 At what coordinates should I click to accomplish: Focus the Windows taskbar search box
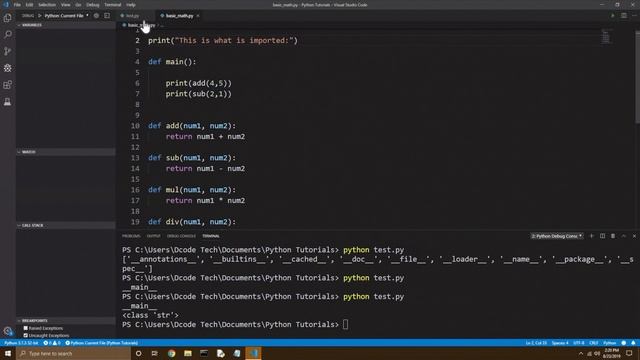(x=73, y=353)
